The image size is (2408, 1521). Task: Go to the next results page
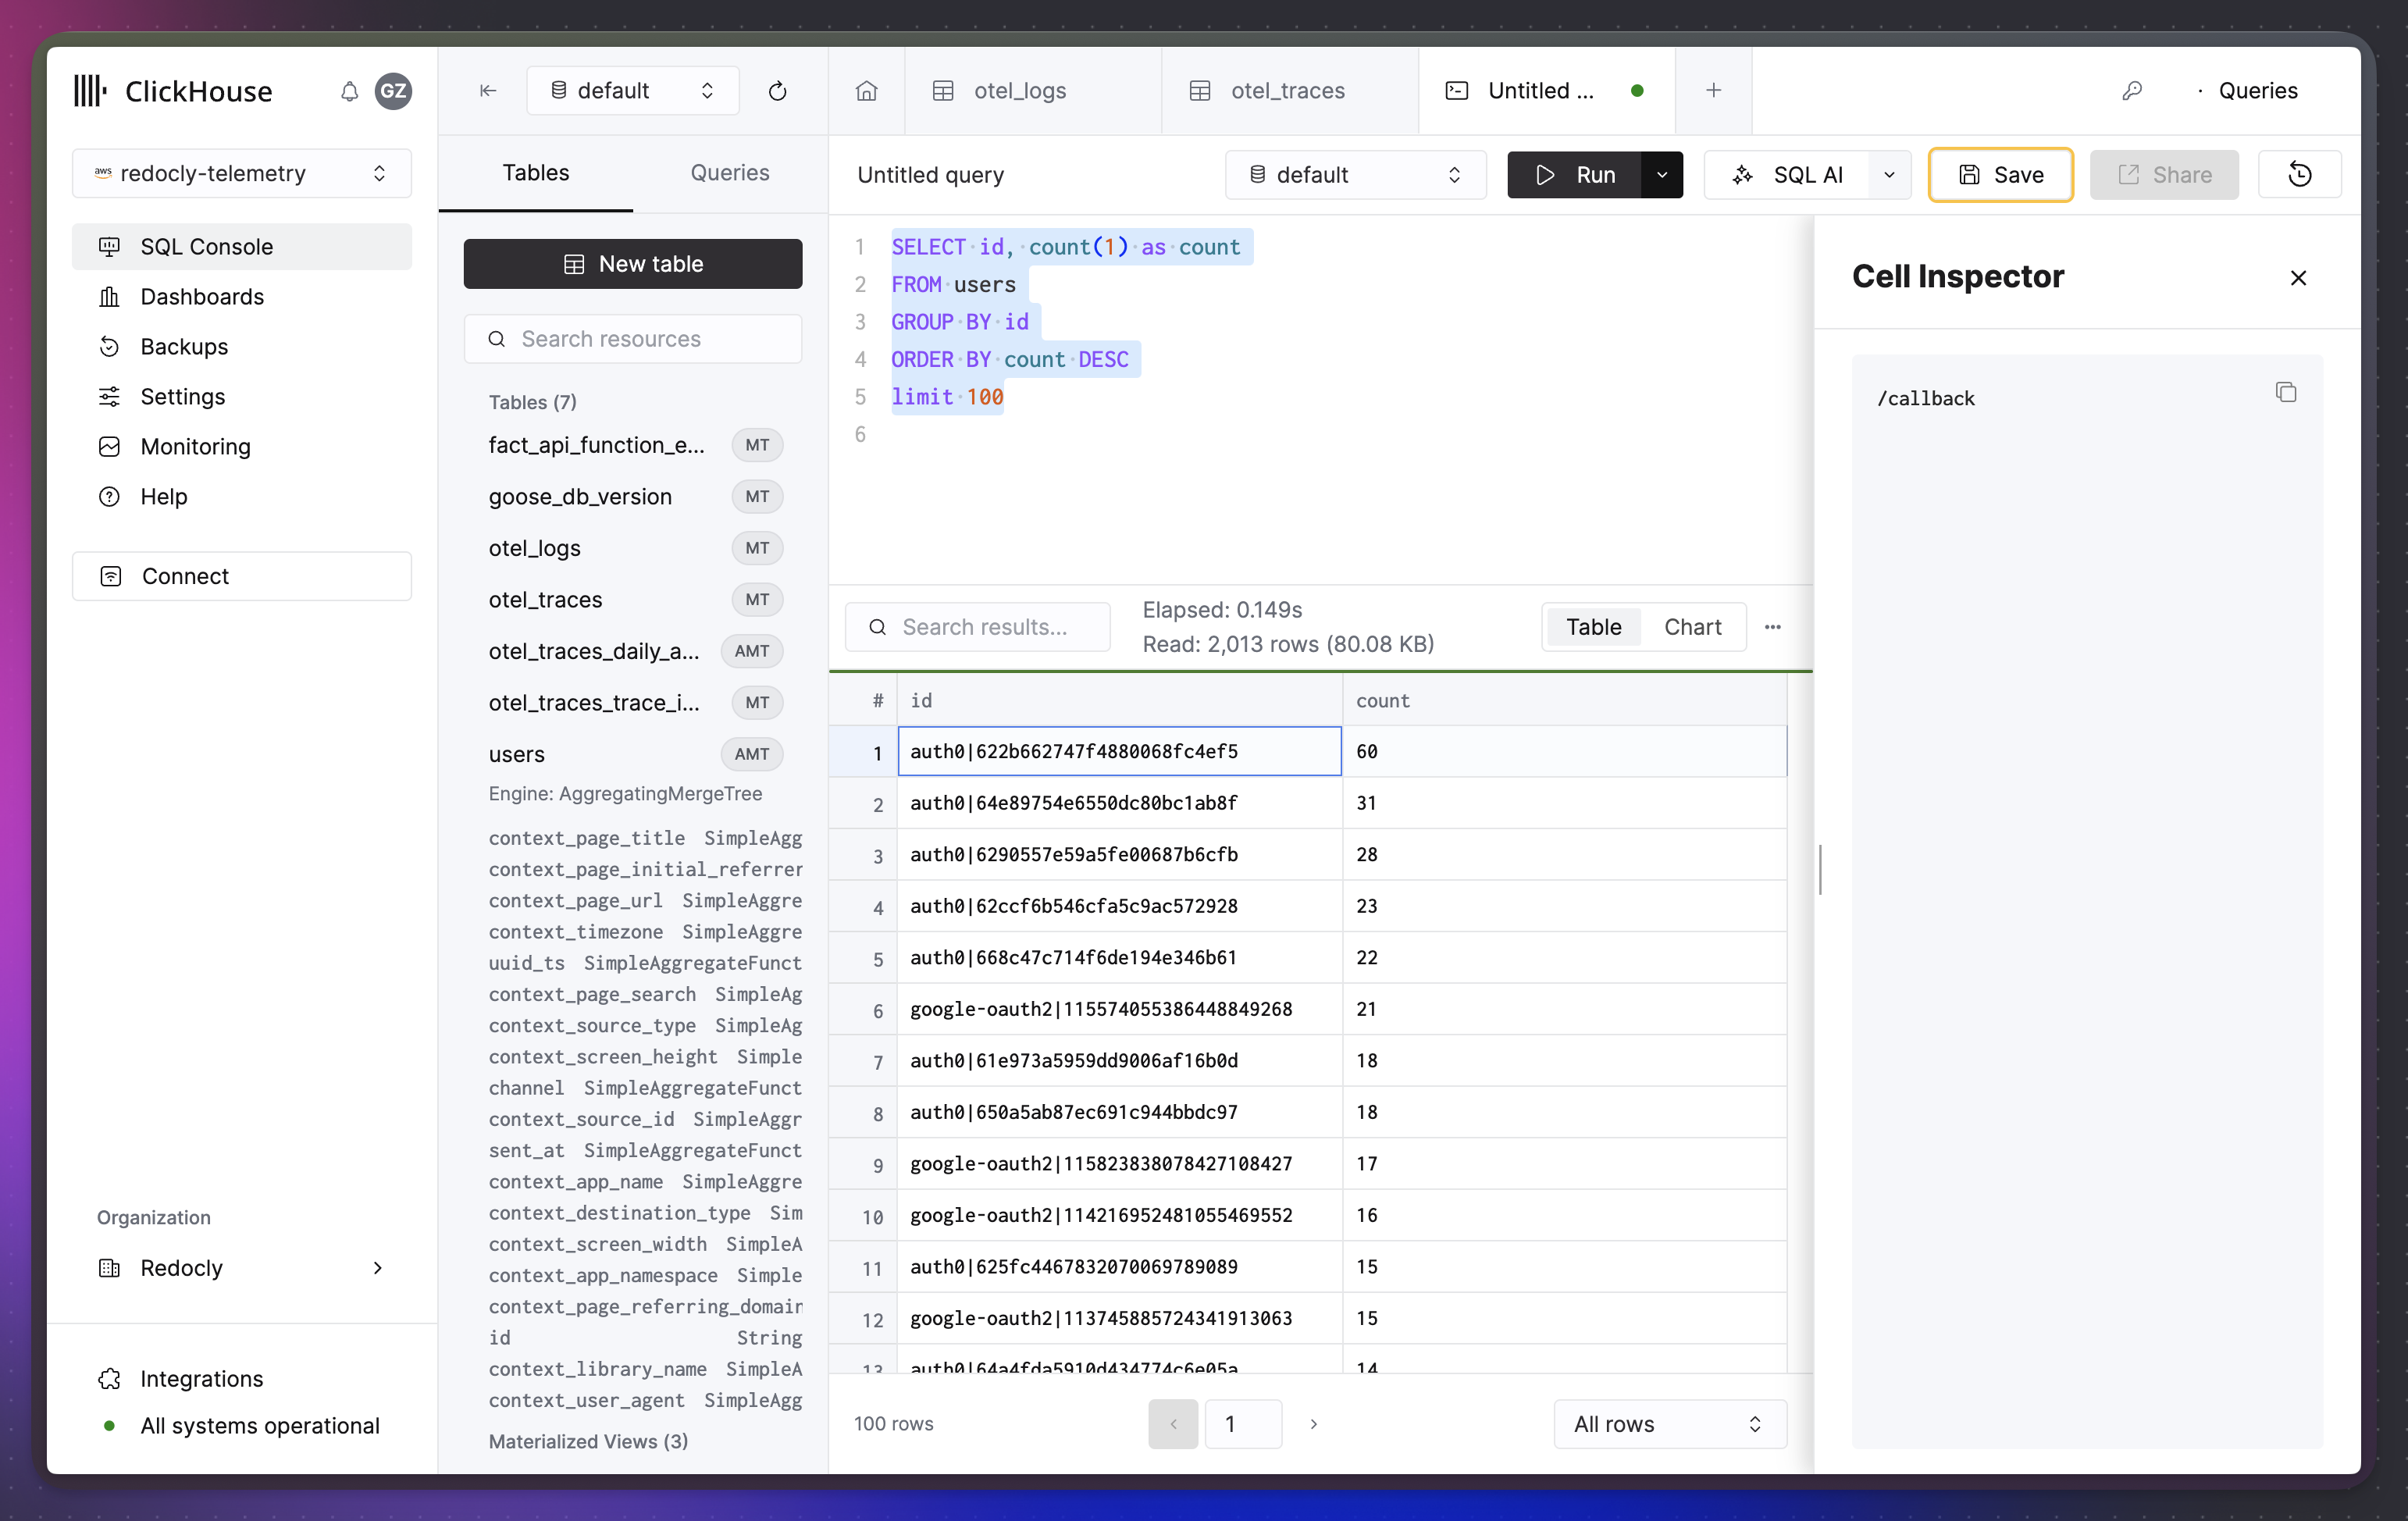coord(1313,1424)
